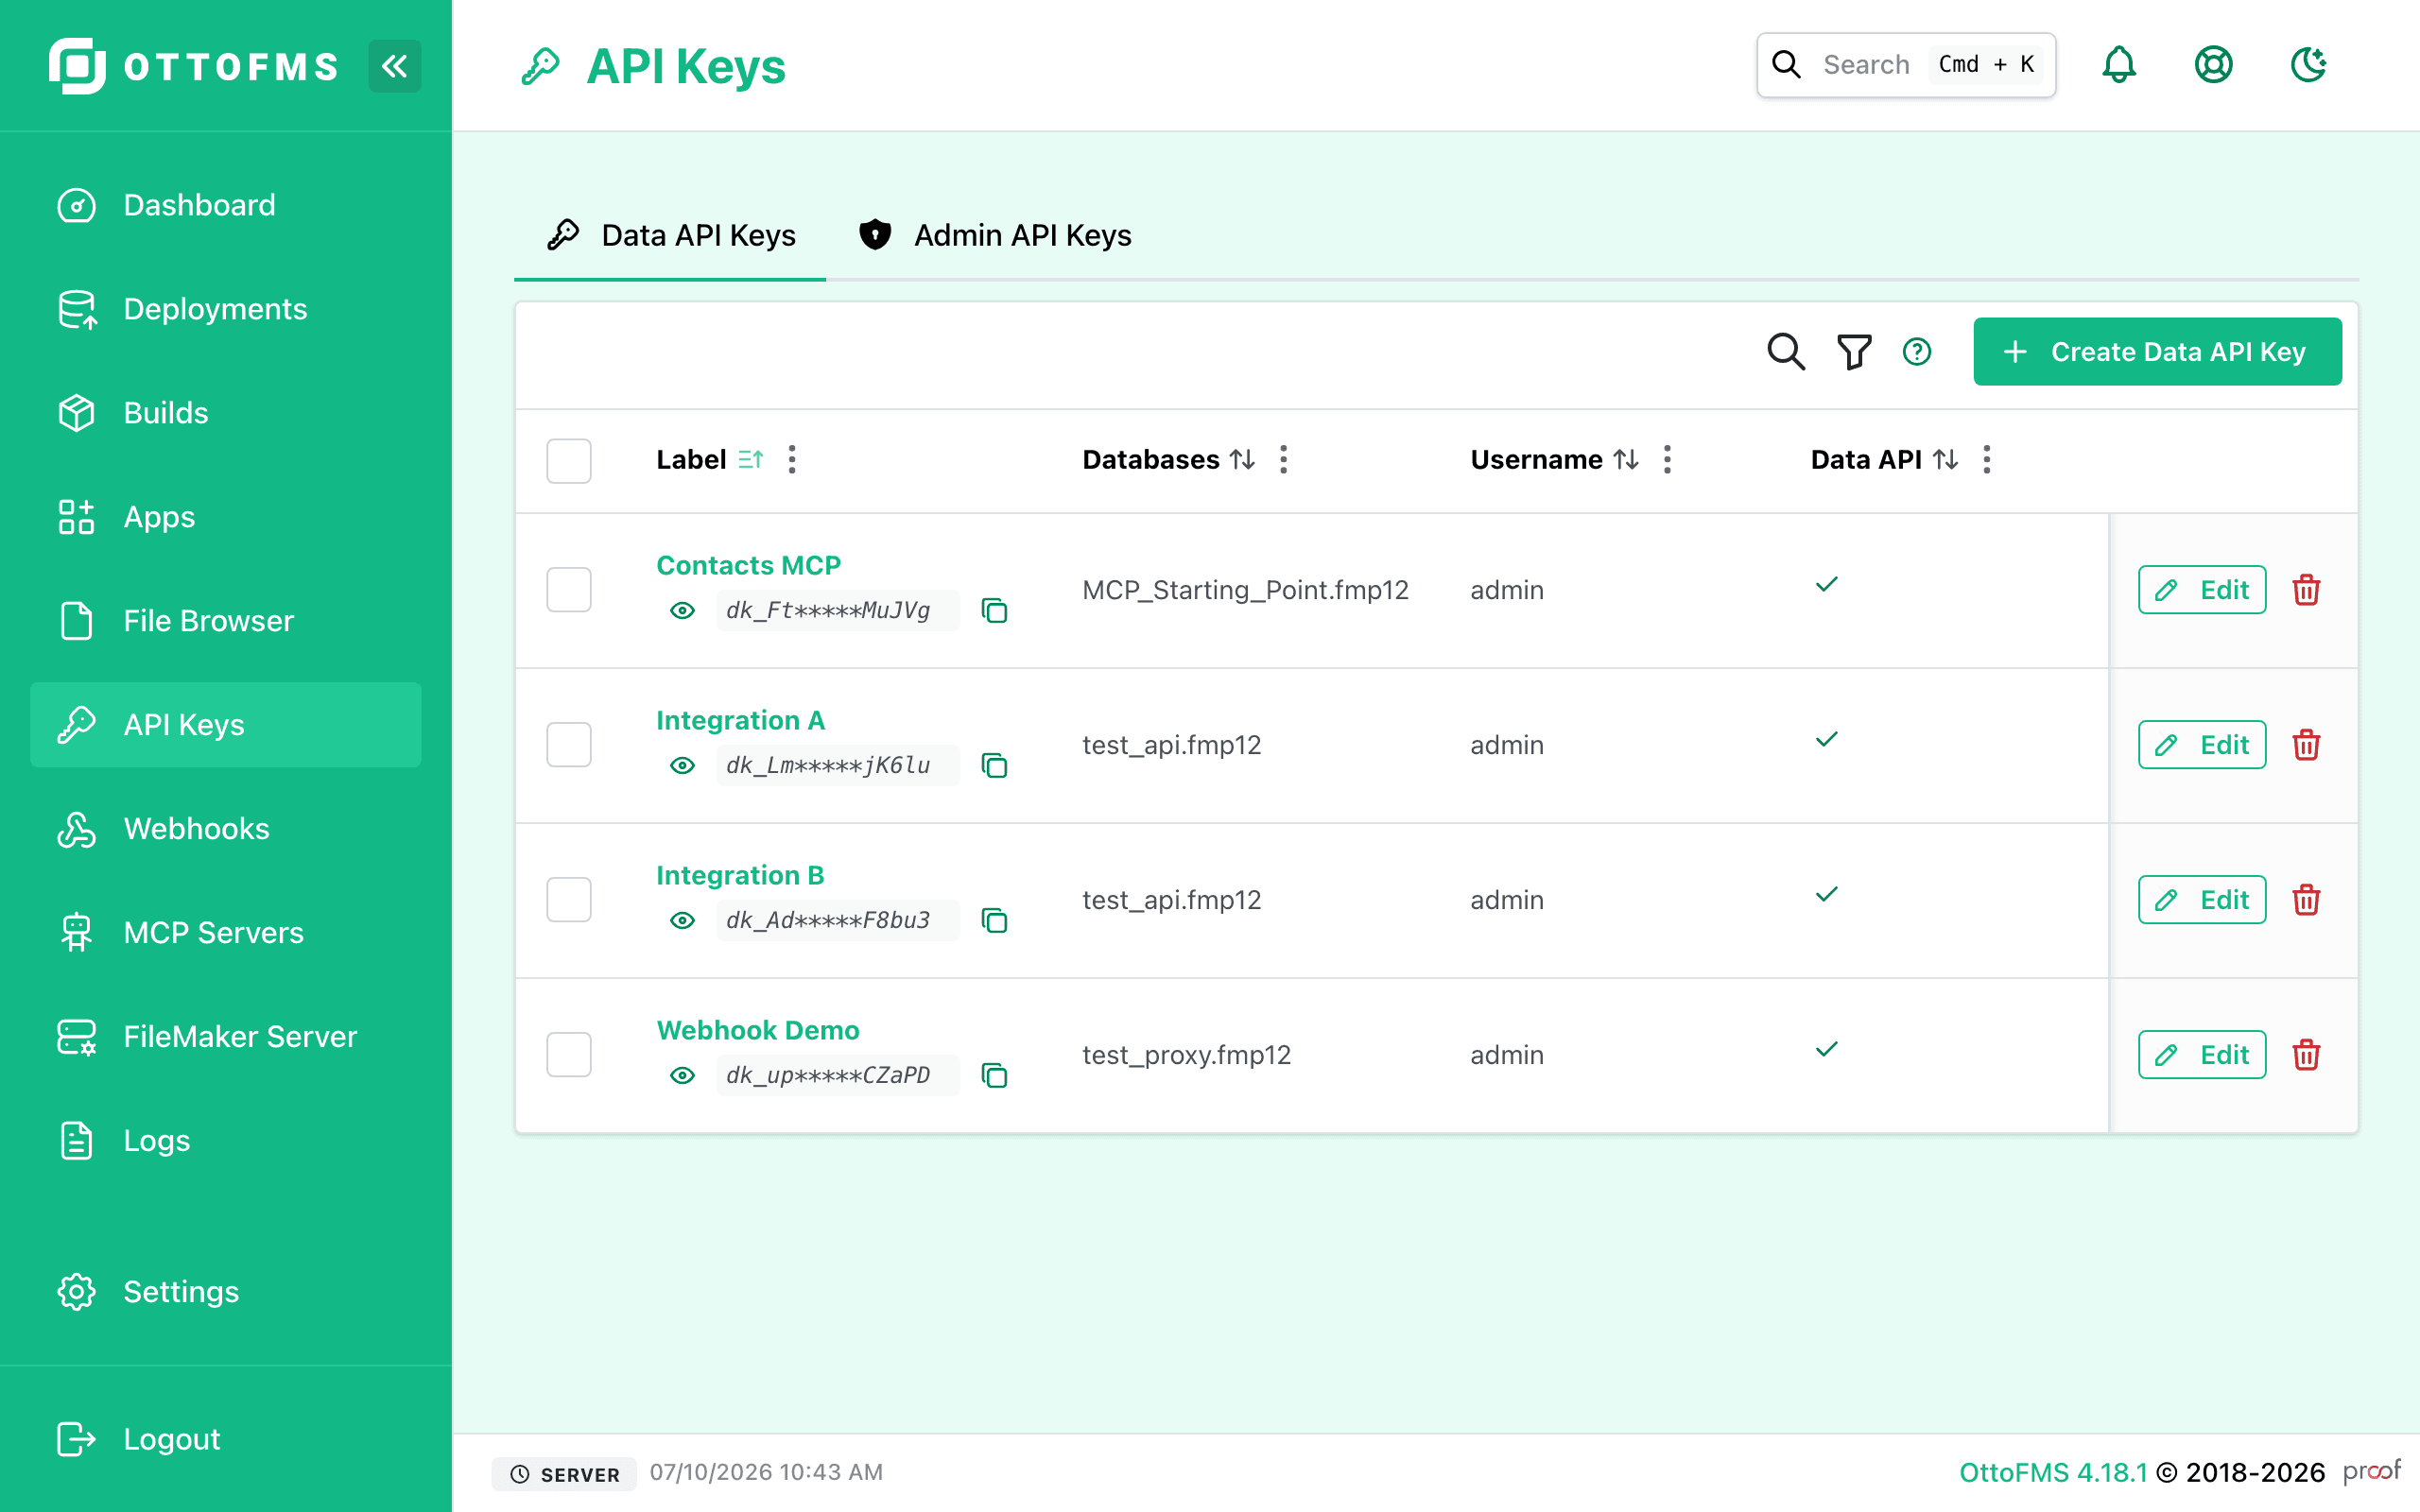Open MCP Servers in the sidebar
The height and width of the screenshot is (1512, 2420).
pyautogui.click(x=226, y=933)
